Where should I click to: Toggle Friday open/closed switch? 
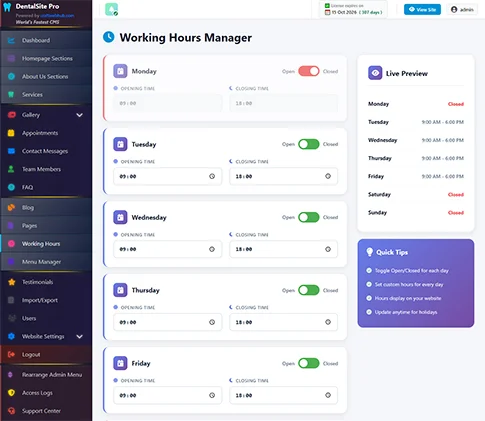coord(309,363)
